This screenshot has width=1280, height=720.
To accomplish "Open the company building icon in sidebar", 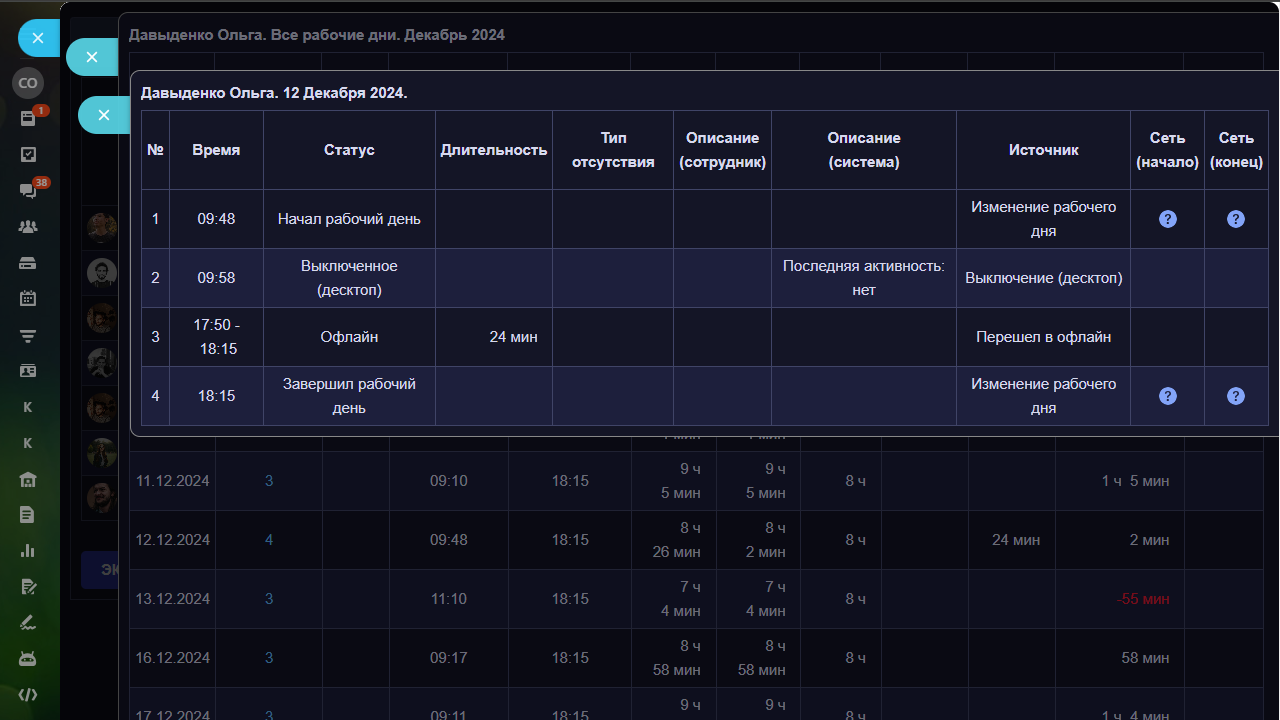I will coord(28,479).
